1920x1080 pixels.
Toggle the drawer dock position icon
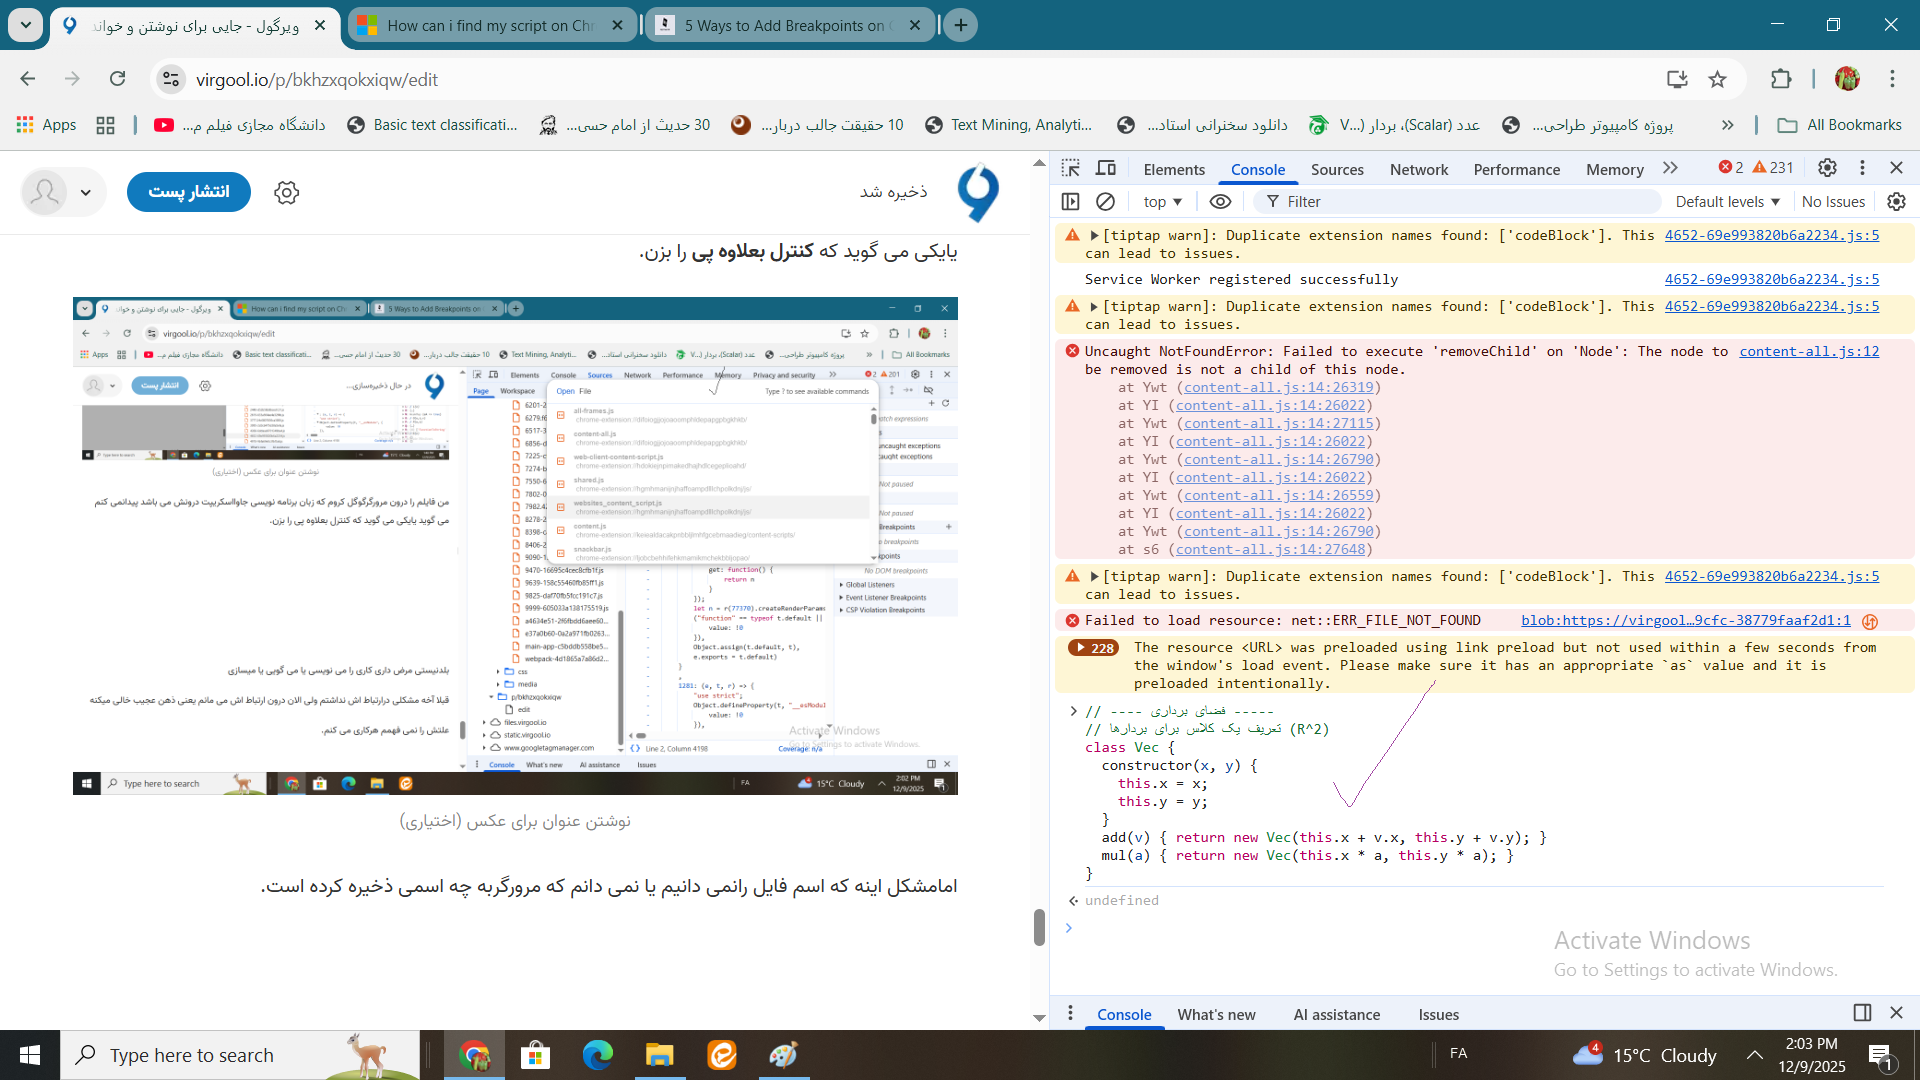click(x=1862, y=1013)
